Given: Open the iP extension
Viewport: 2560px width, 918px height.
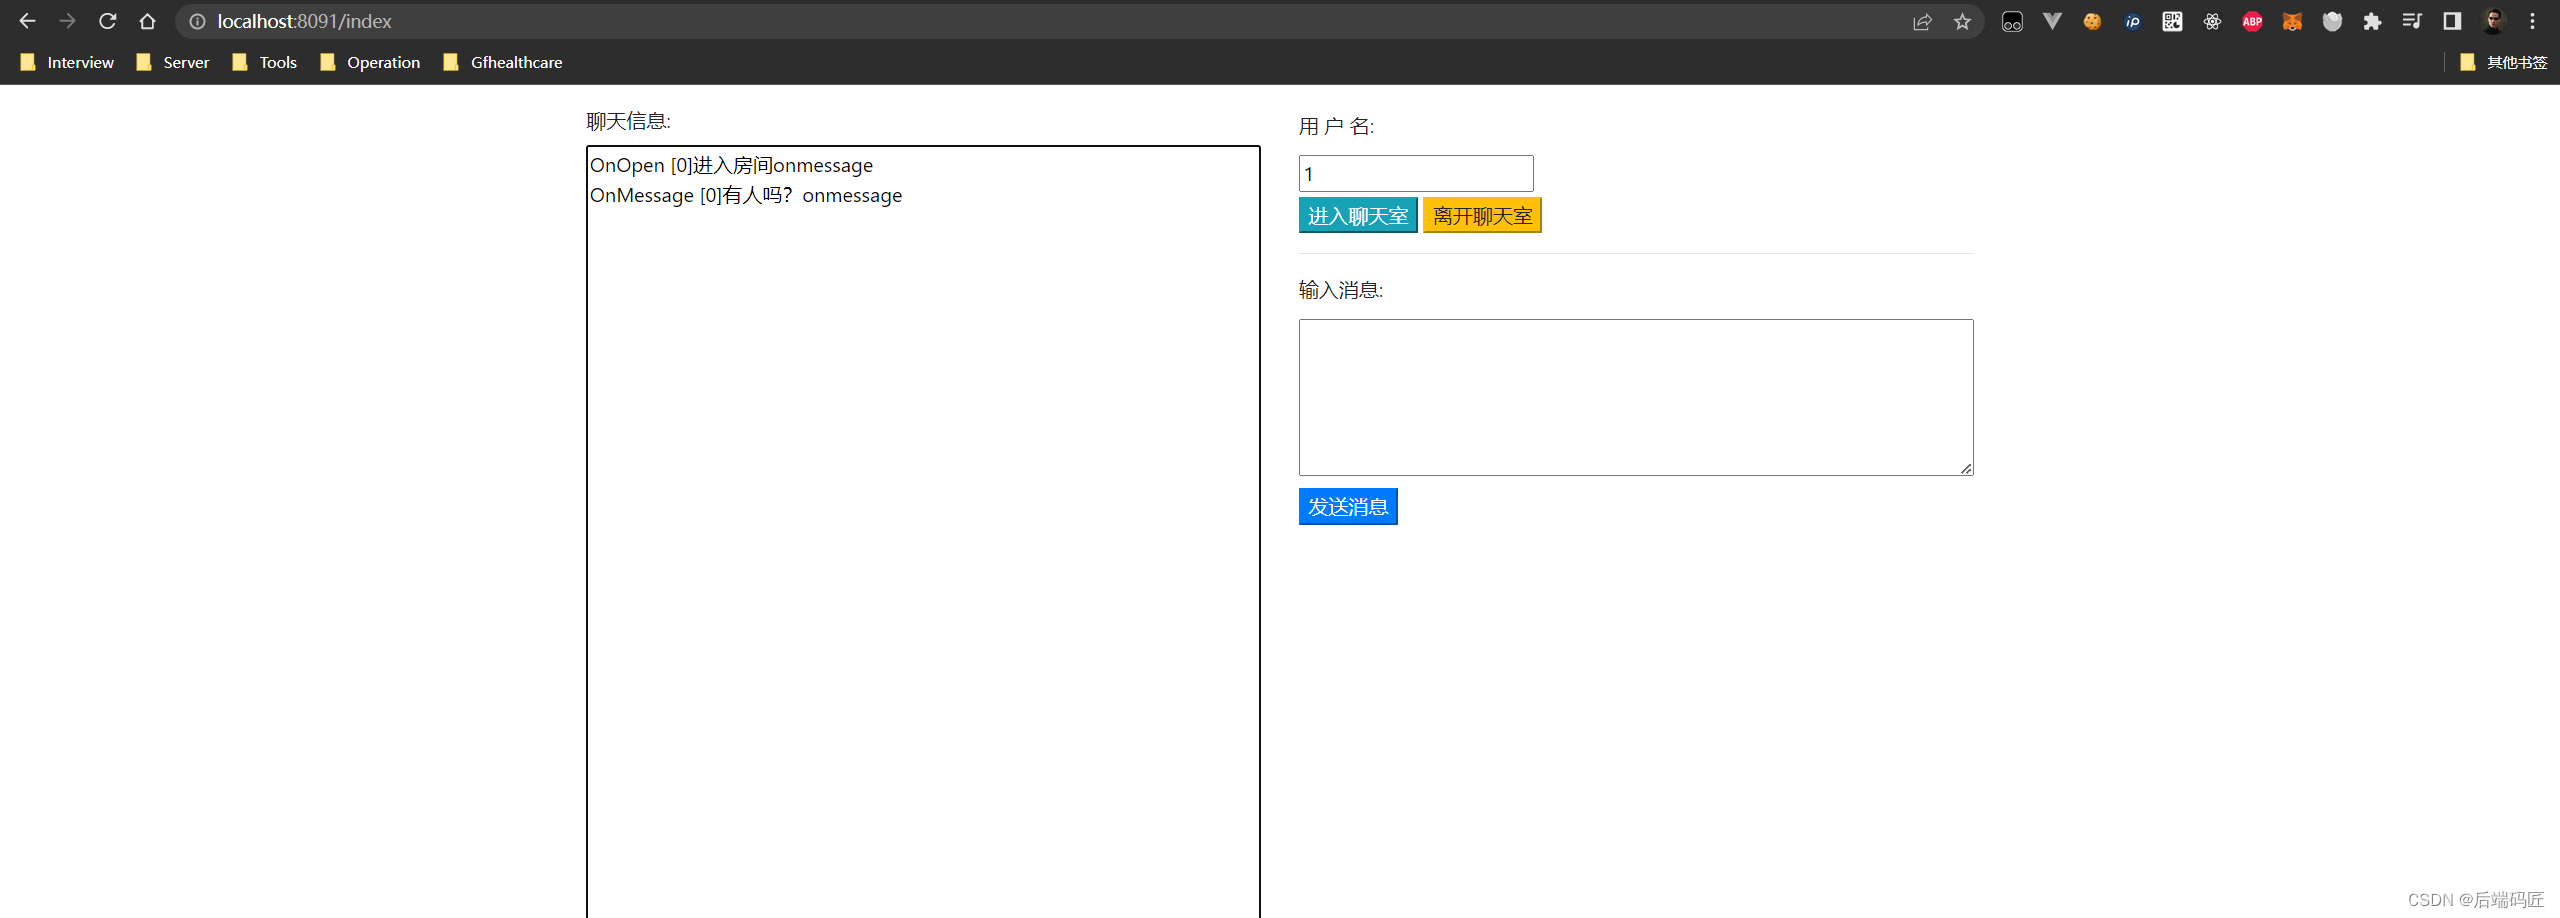Looking at the screenshot, I should [2132, 21].
